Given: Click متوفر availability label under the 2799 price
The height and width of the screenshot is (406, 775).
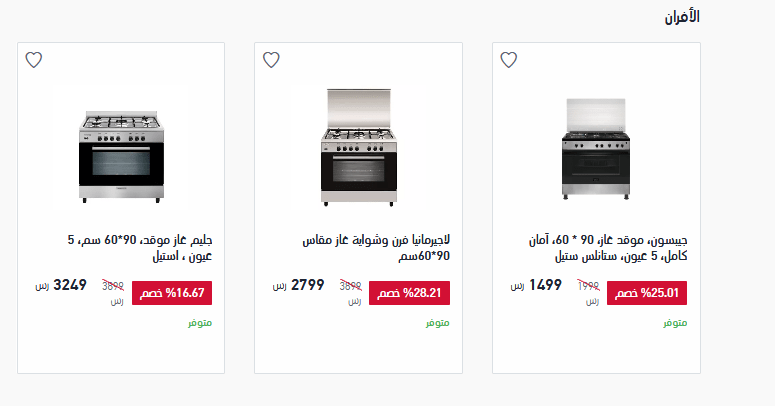Looking at the screenshot, I should [x=437, y=323].
